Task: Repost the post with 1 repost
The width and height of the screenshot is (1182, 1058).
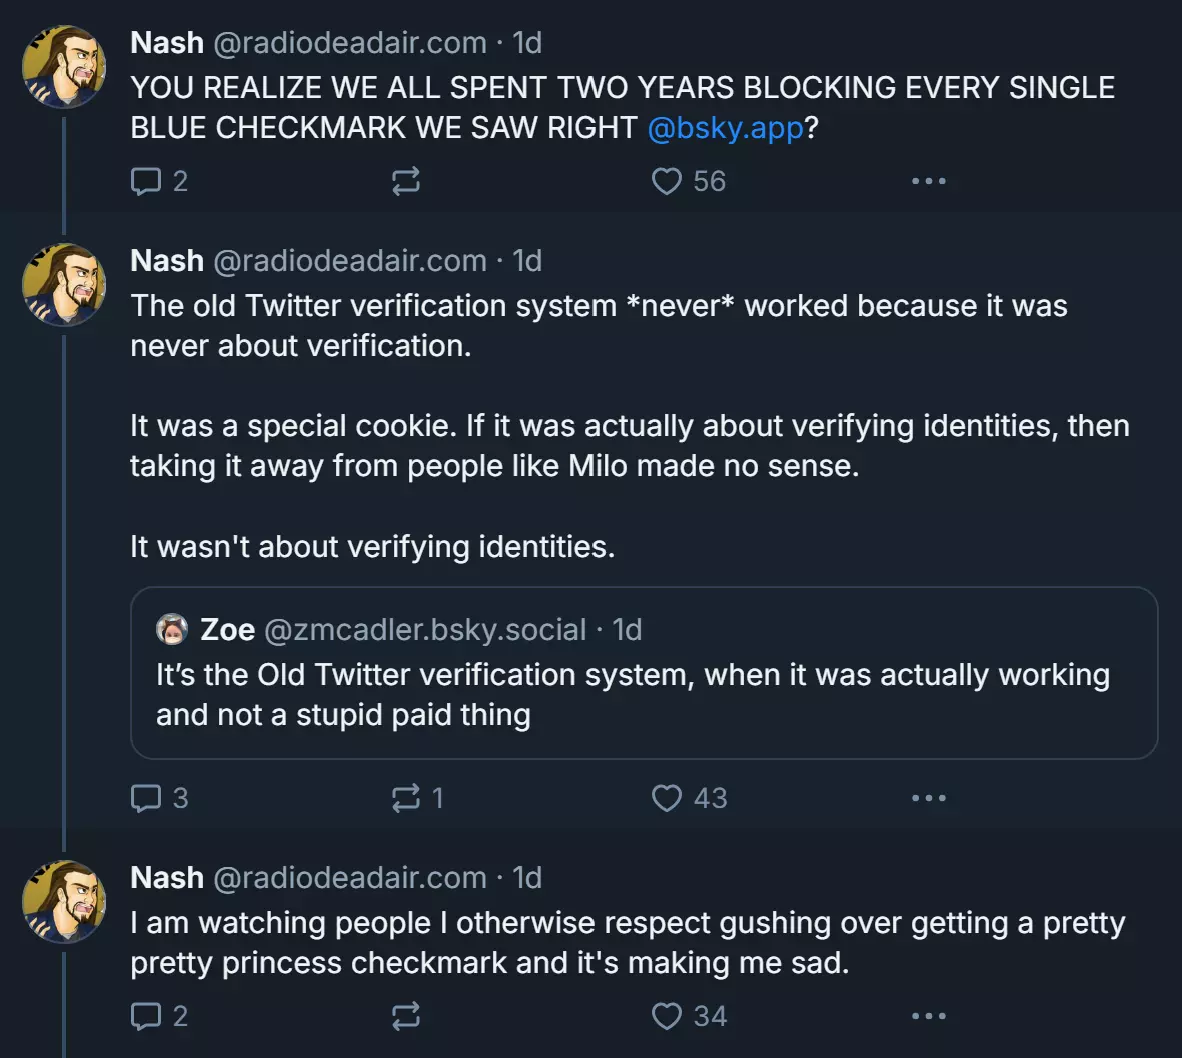Action: (x=417, y=798)
